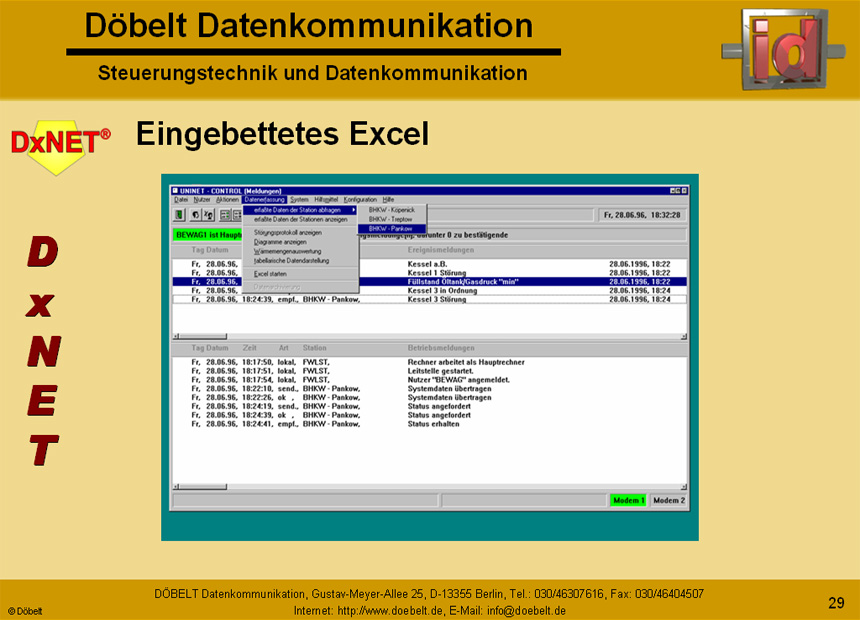Open the Konfiguration menu
860x620 pixels.
tap(360, 200)
